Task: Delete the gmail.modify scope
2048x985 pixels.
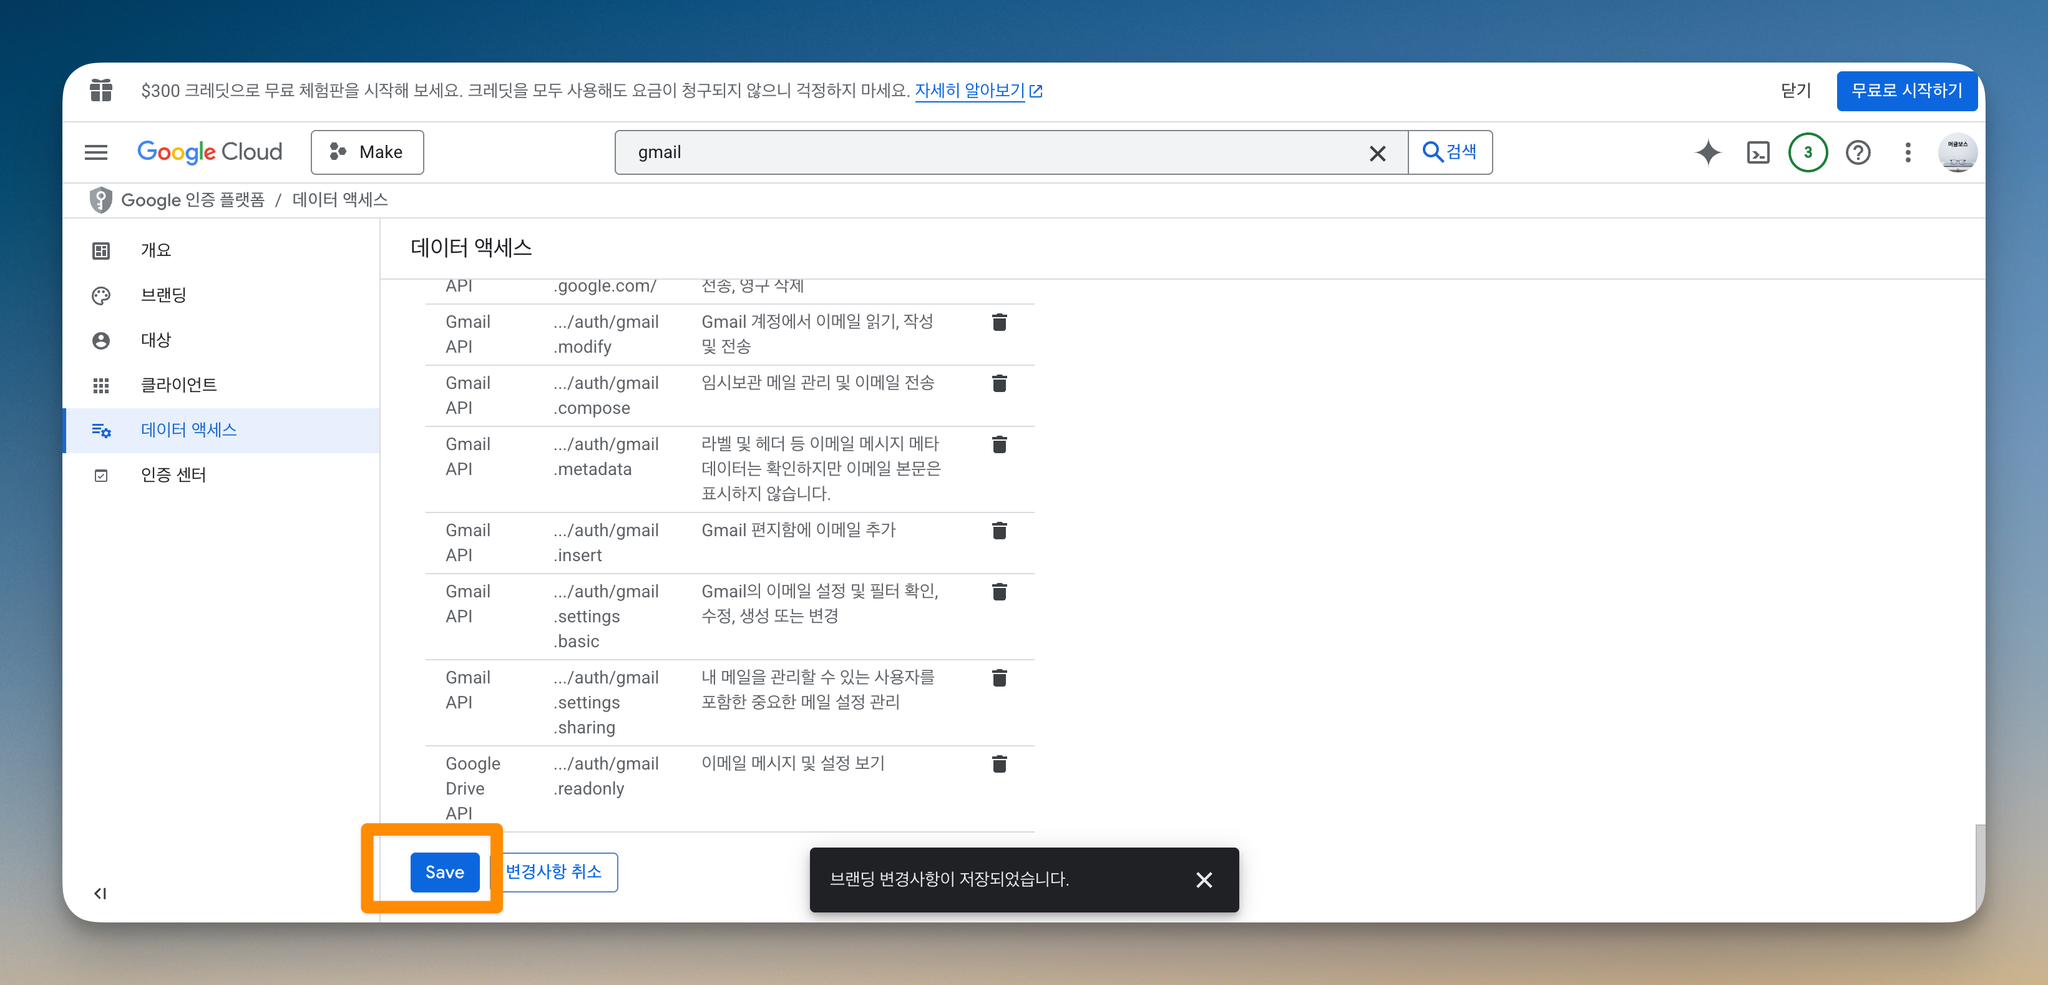Action: click(x=999, y=322)
